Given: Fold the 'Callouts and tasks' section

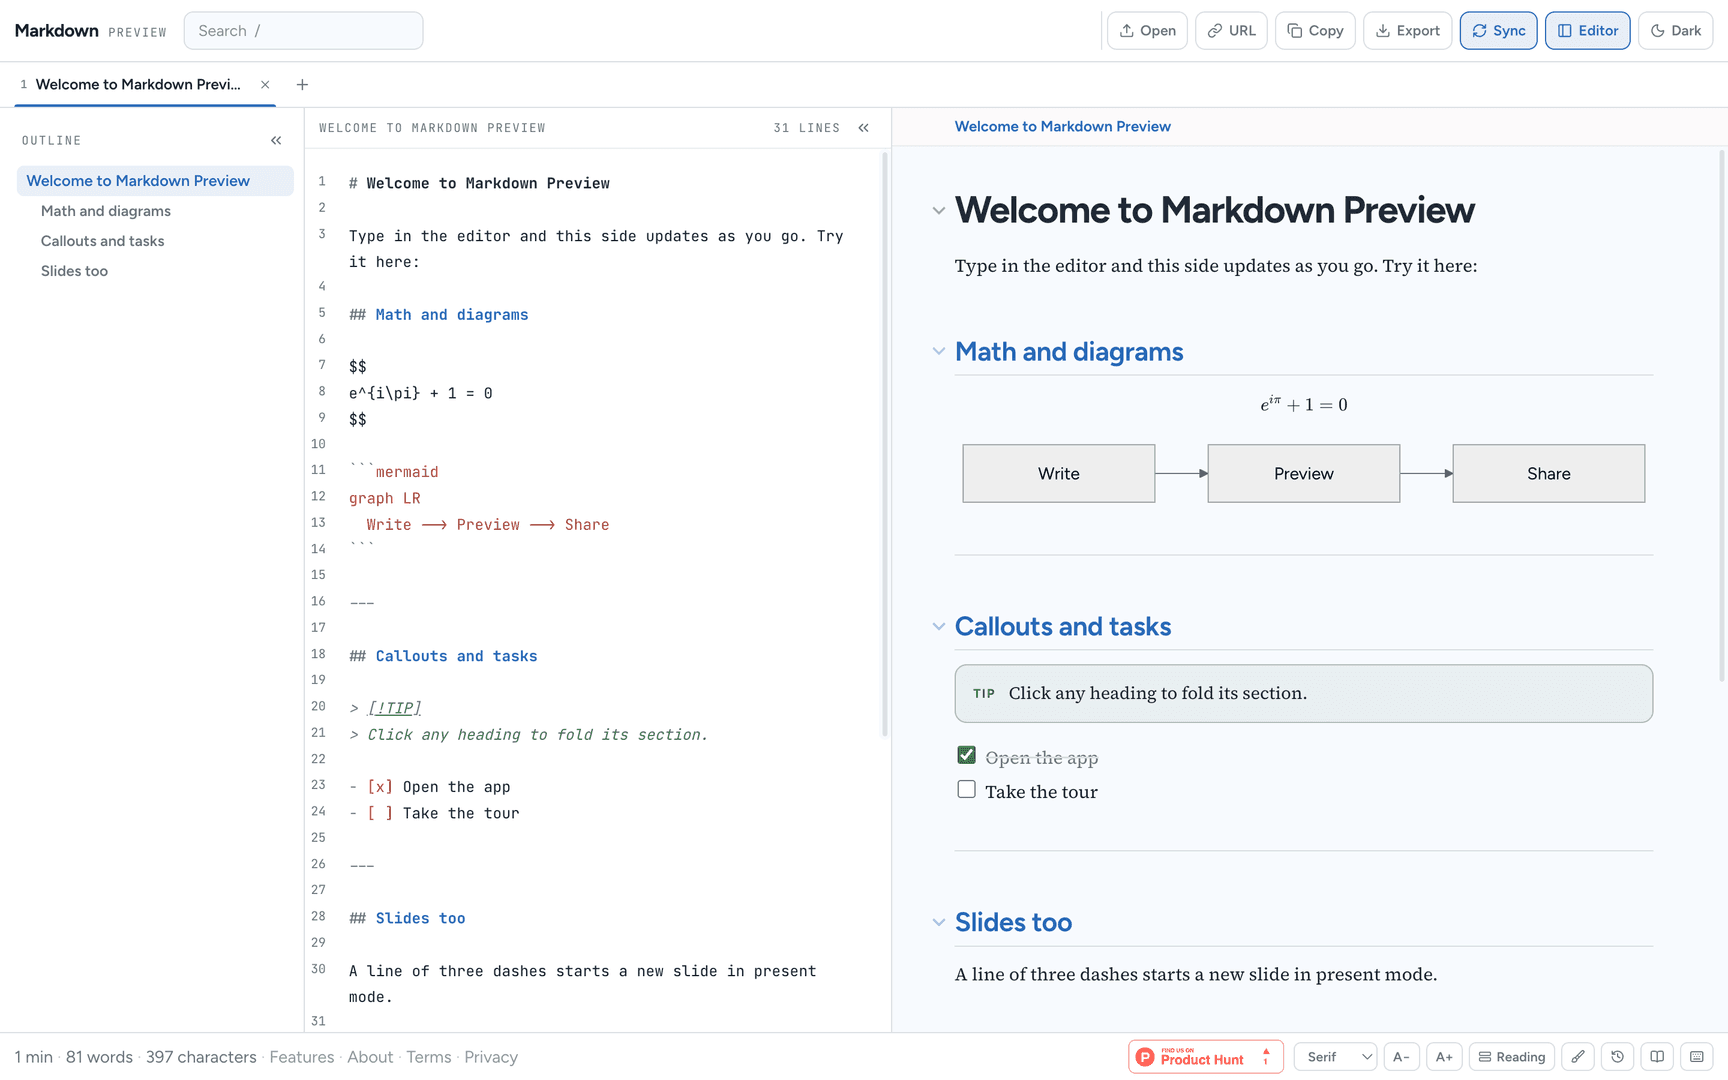Looking at the screenshot, I should (x=938, y=626).
